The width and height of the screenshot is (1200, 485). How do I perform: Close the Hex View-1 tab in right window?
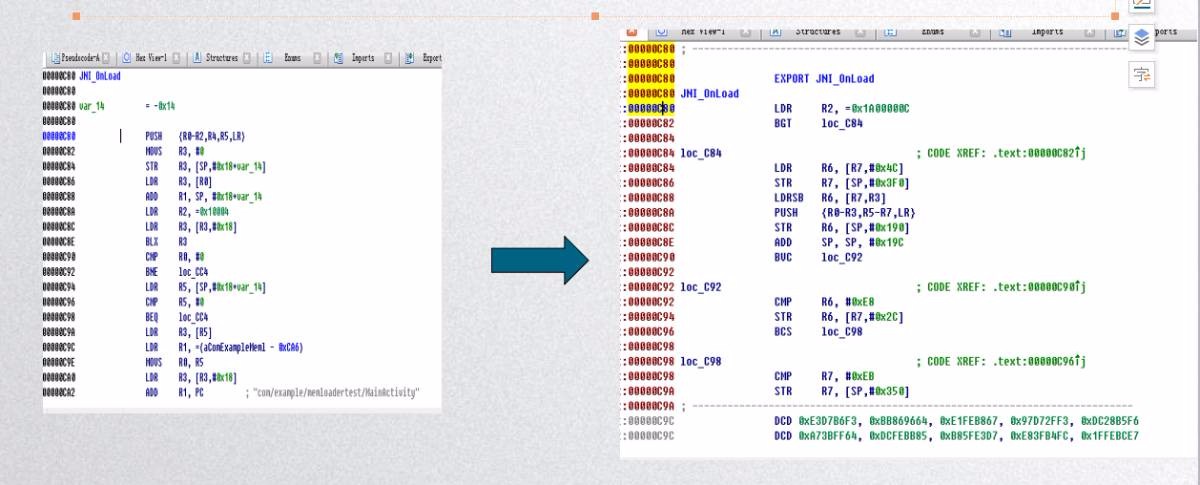click(746, 32)
